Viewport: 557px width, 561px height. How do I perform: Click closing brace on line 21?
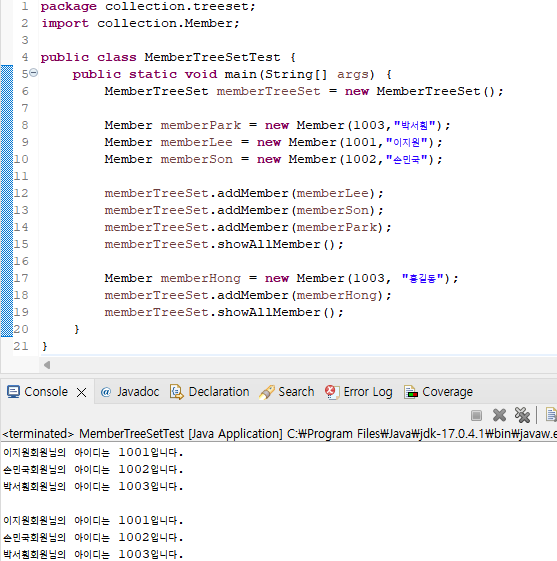click(x=44, y=346)
